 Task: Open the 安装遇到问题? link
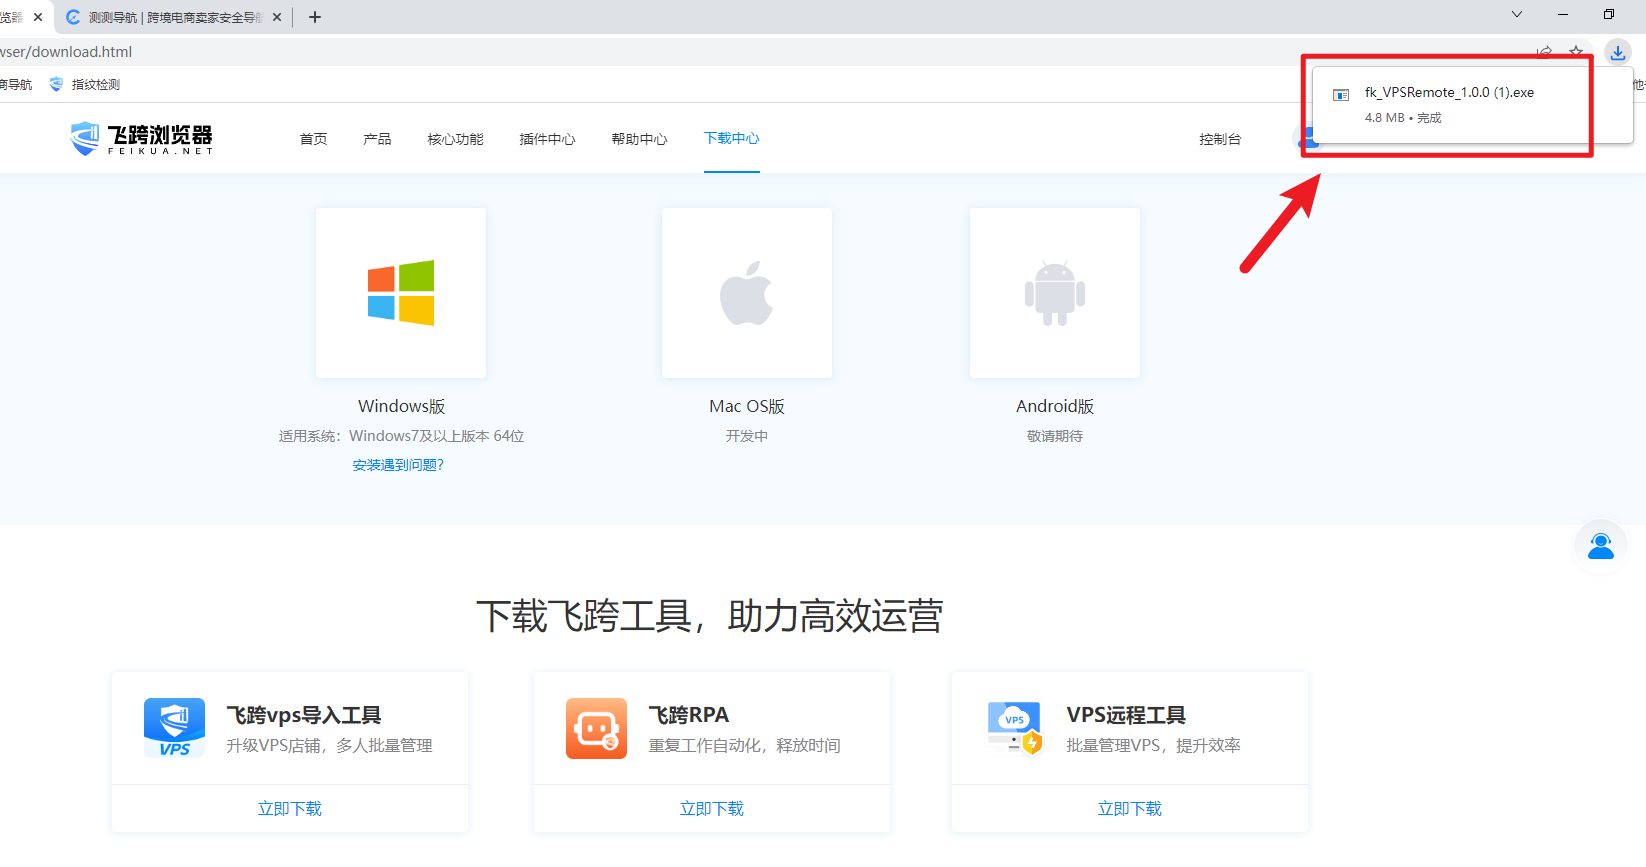click(398, 465)
